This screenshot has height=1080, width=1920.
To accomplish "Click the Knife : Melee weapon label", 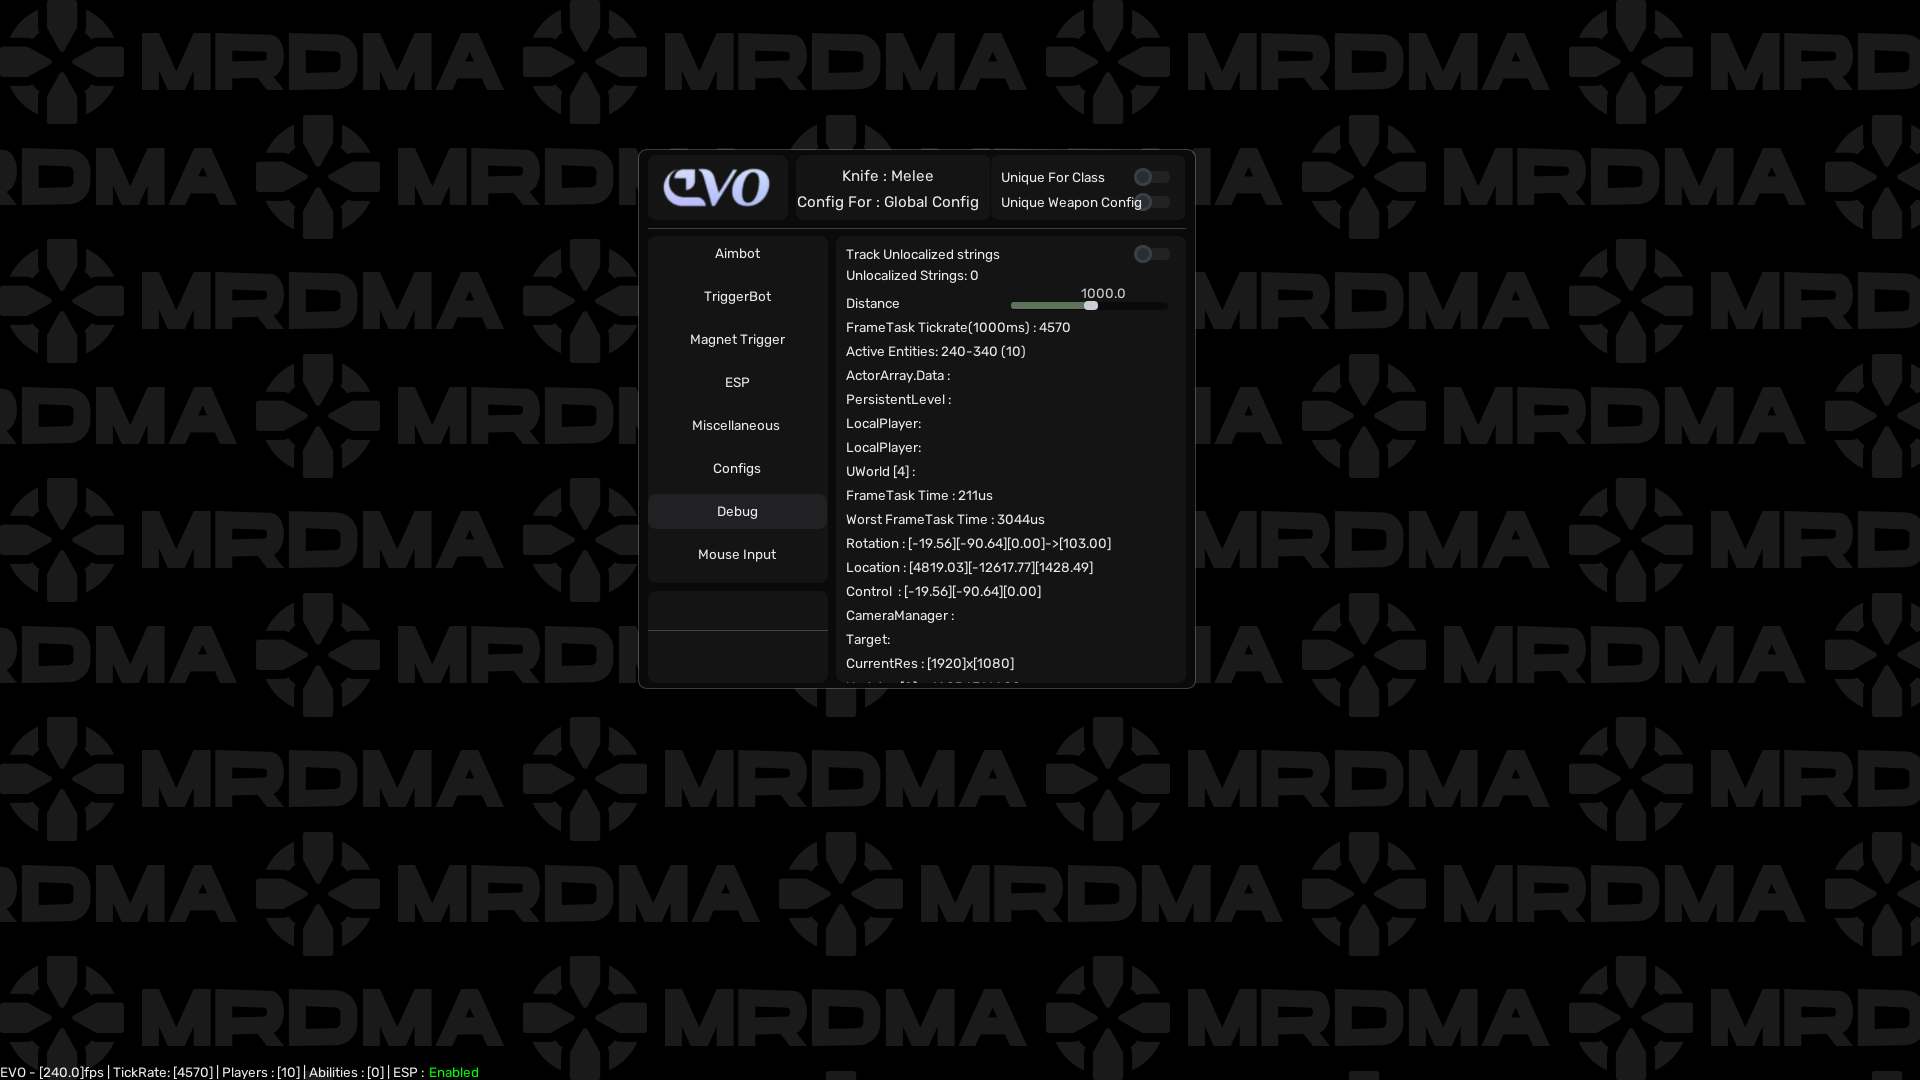I will point(887,176).
